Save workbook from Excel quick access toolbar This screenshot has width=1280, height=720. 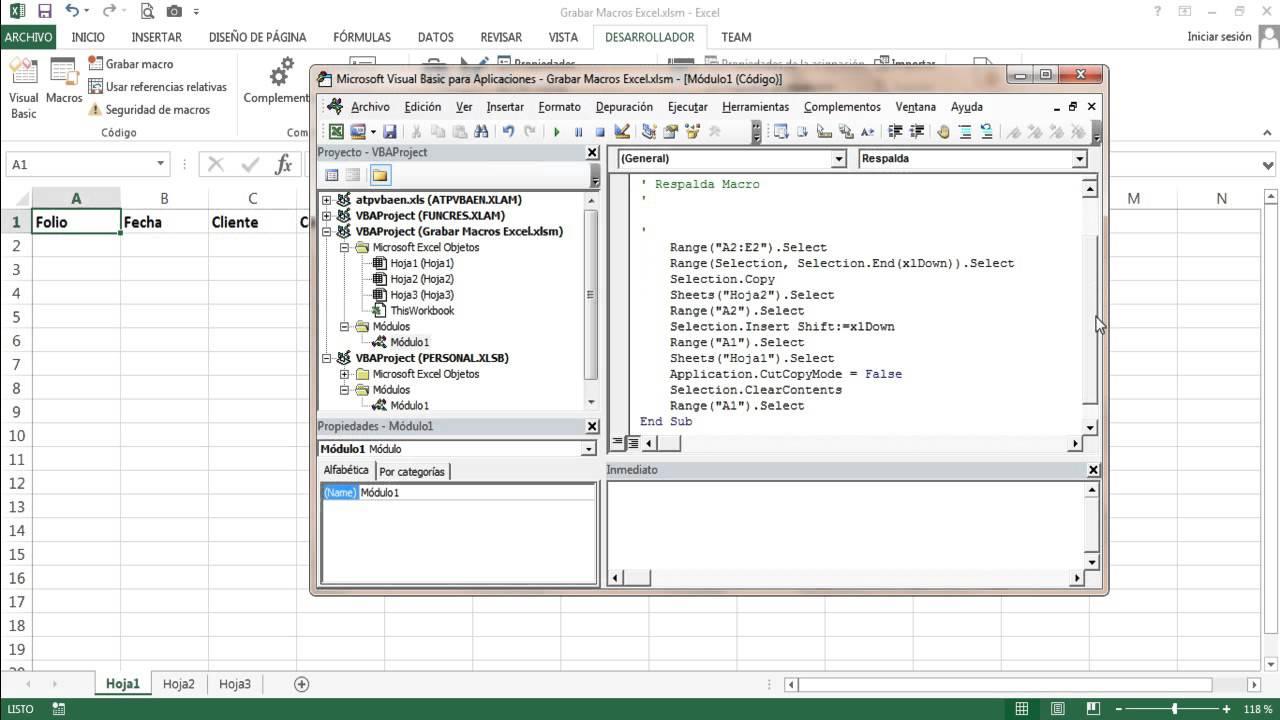[44, 12]
